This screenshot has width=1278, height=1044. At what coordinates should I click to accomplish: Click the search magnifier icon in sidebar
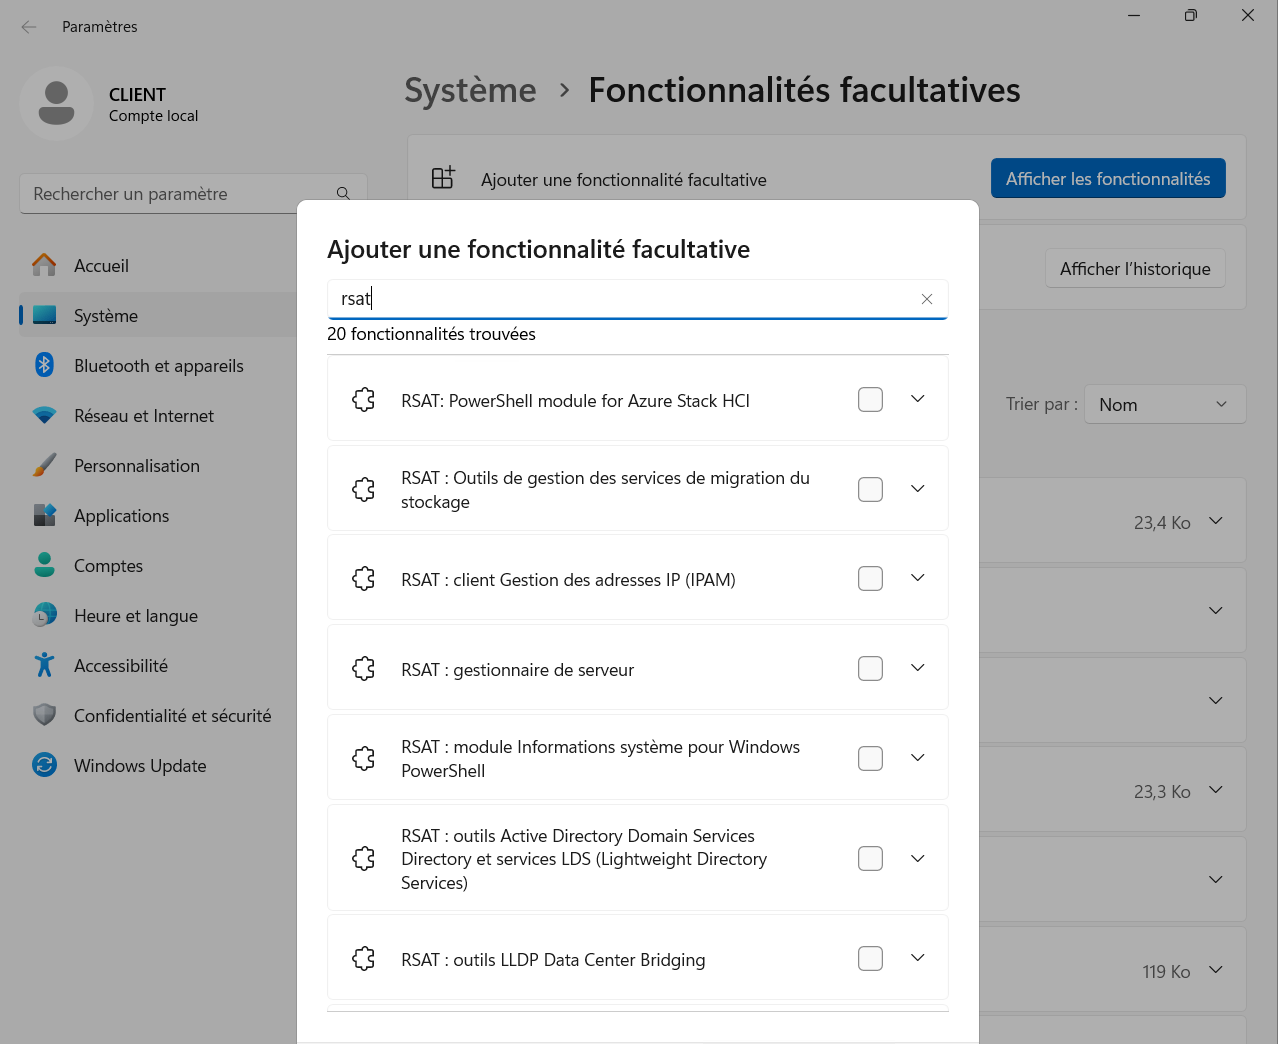point(343,194)
